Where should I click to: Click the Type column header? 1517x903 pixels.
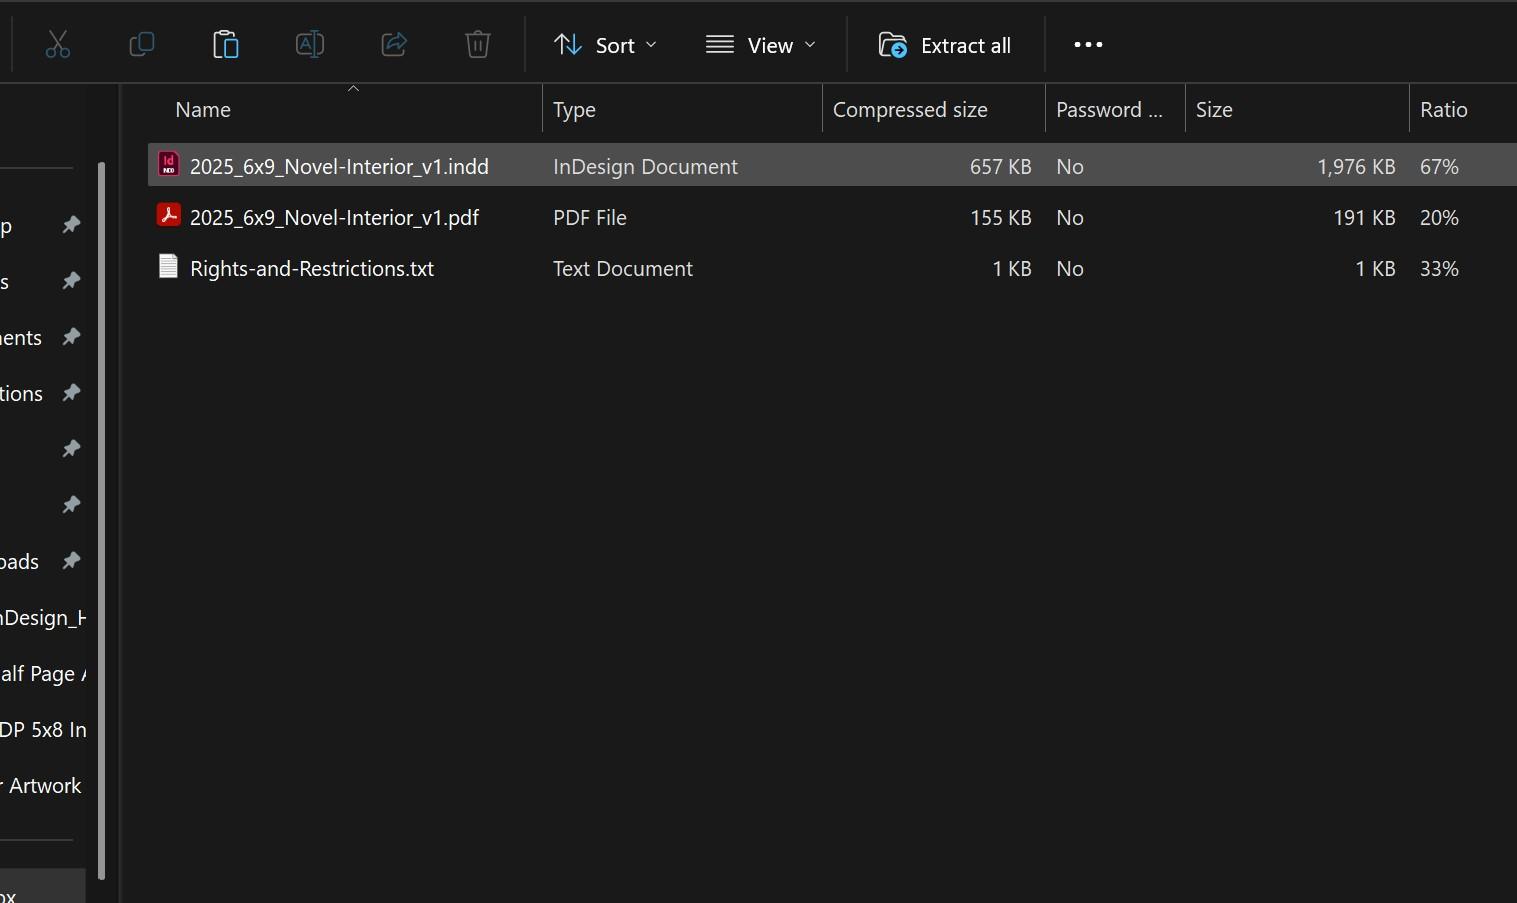click(574, 110)
